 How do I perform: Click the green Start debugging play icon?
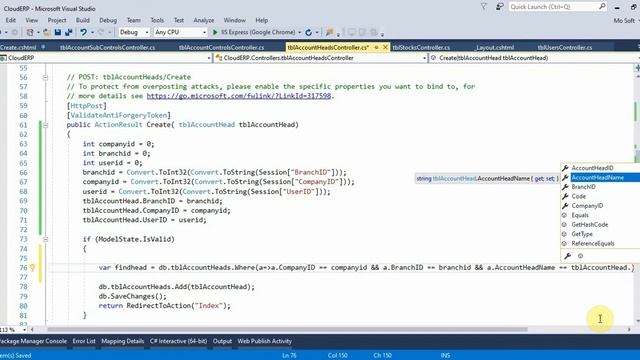(x=215, y=32)
